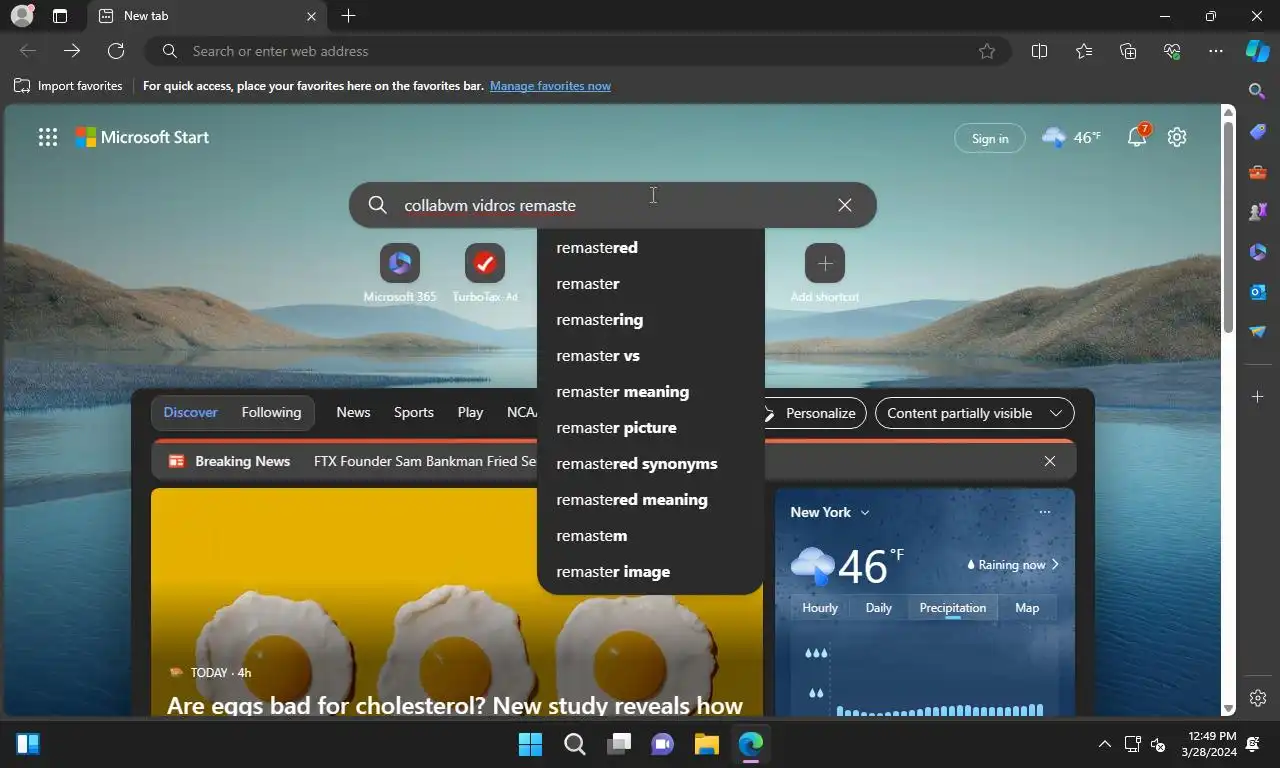Open sidebar Outlook icon
Screen dimensions: 1280x768
point(1258,292)
